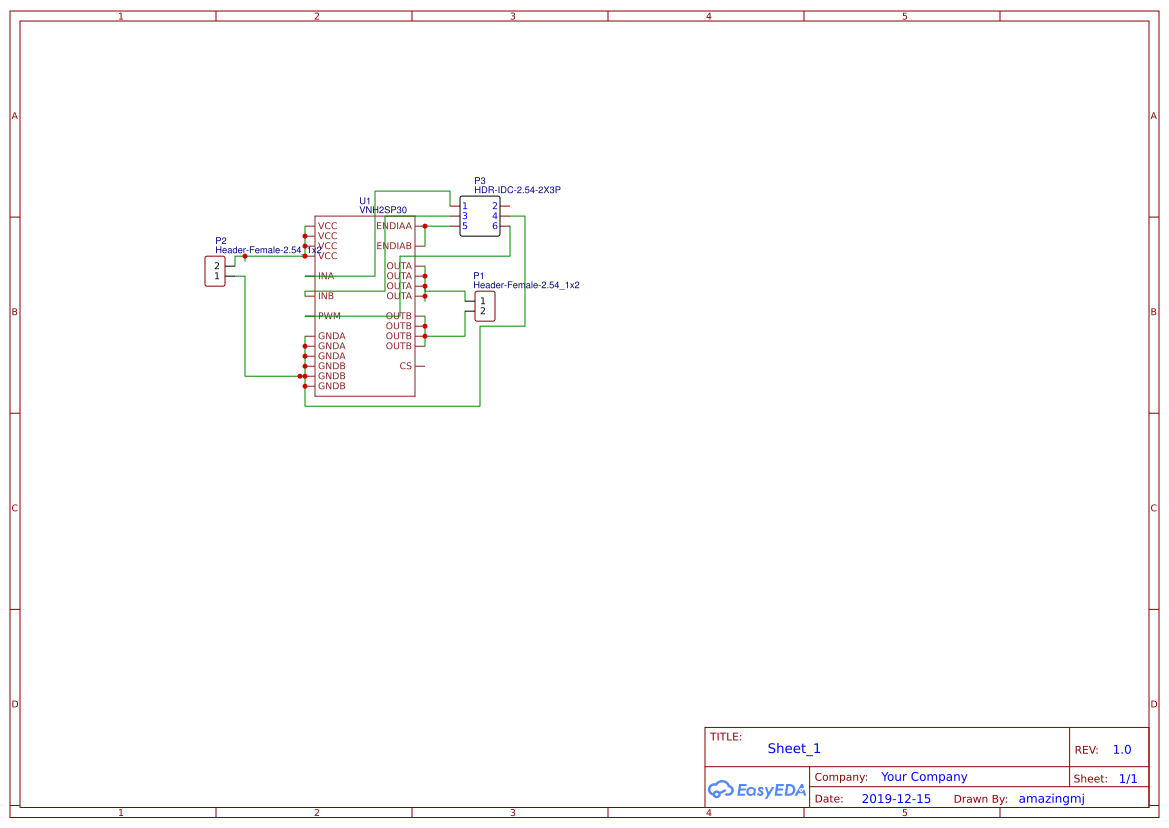
Task: Click pin 5 of the P3 connector
Action: click(464, 226)
